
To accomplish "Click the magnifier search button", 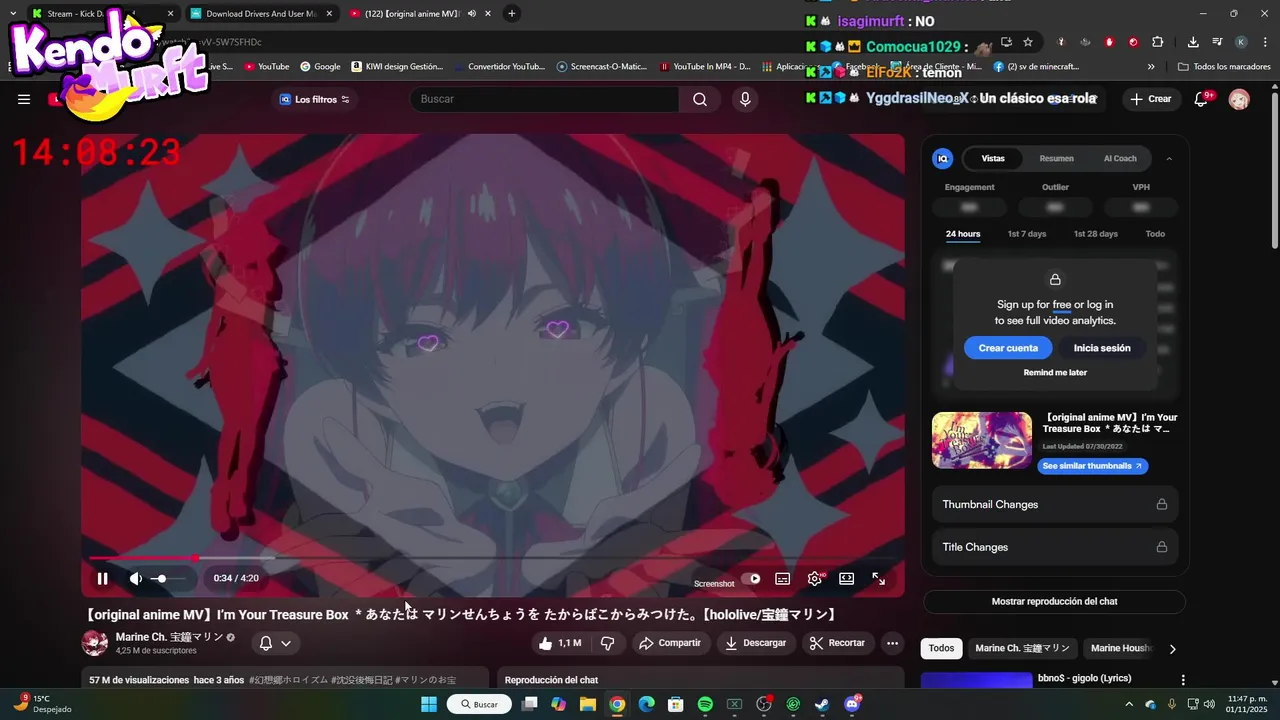I will tap(700, 99).
